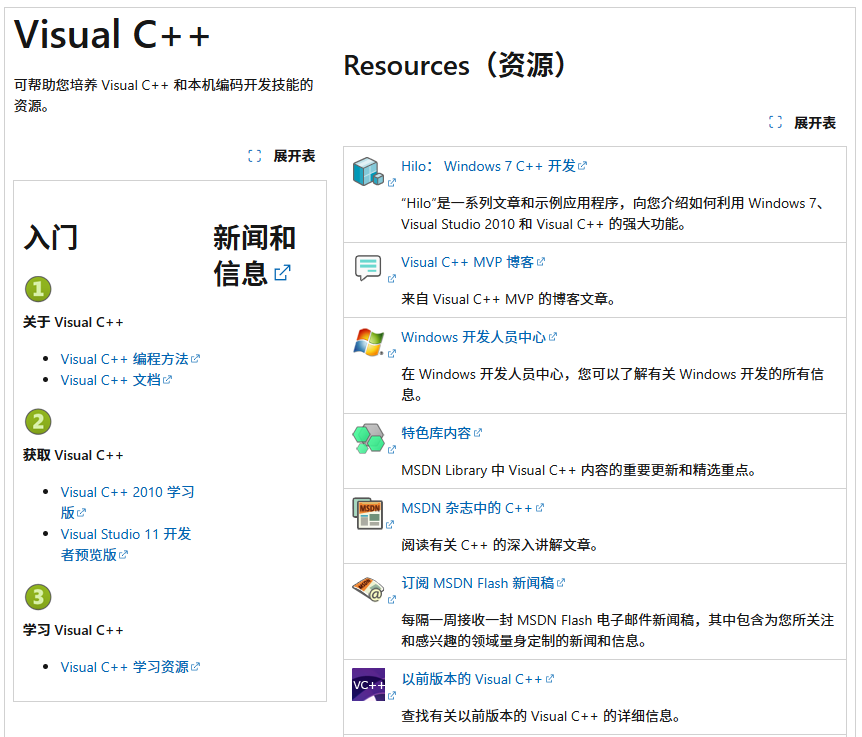Click the external link icon beside 新闻和信息

coord(282,272)
